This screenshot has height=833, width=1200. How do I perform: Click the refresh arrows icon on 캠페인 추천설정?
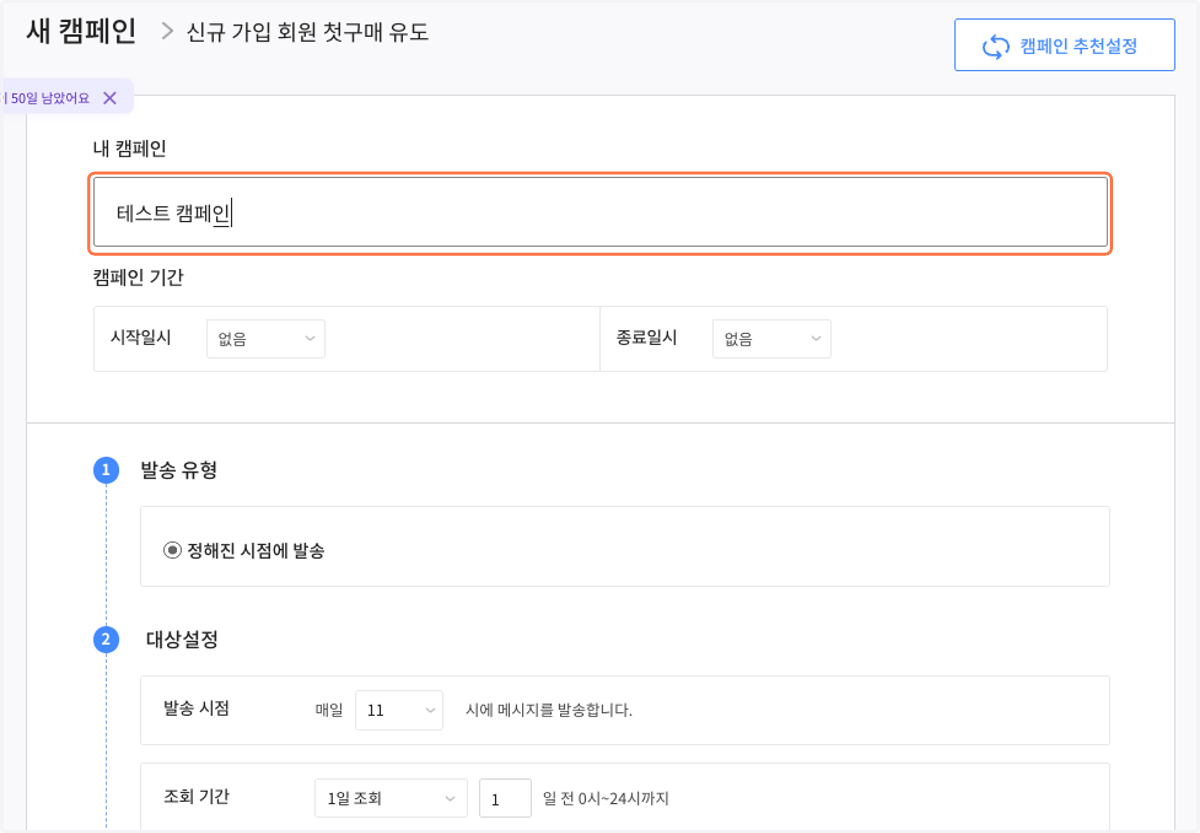coord(996,46)
